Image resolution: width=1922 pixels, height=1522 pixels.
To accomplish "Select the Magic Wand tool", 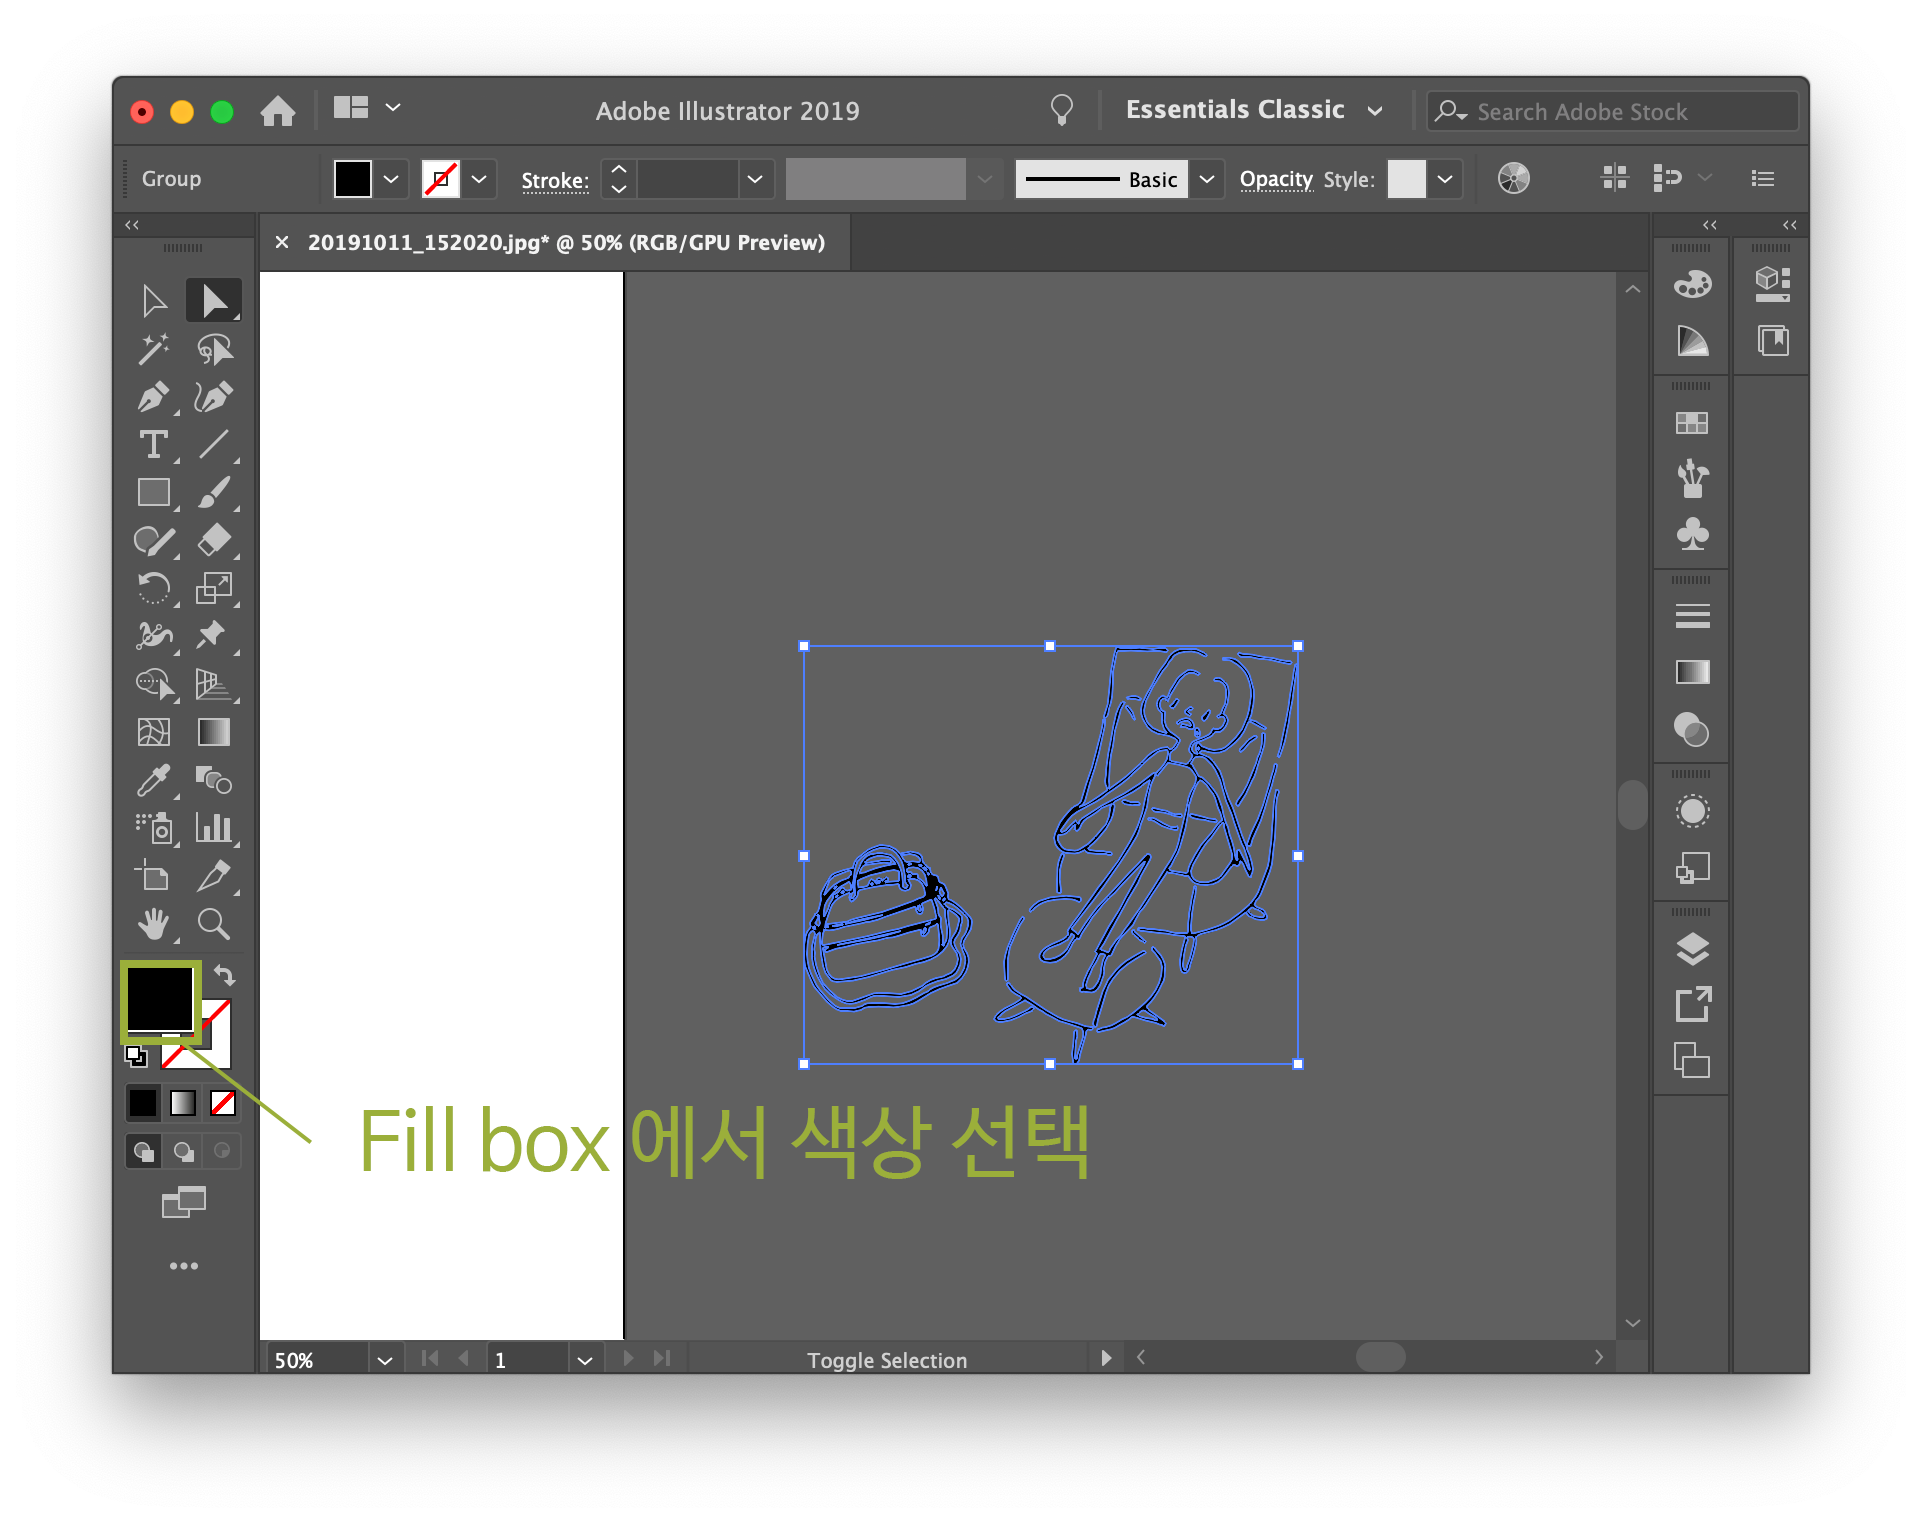I will (153, 349).
